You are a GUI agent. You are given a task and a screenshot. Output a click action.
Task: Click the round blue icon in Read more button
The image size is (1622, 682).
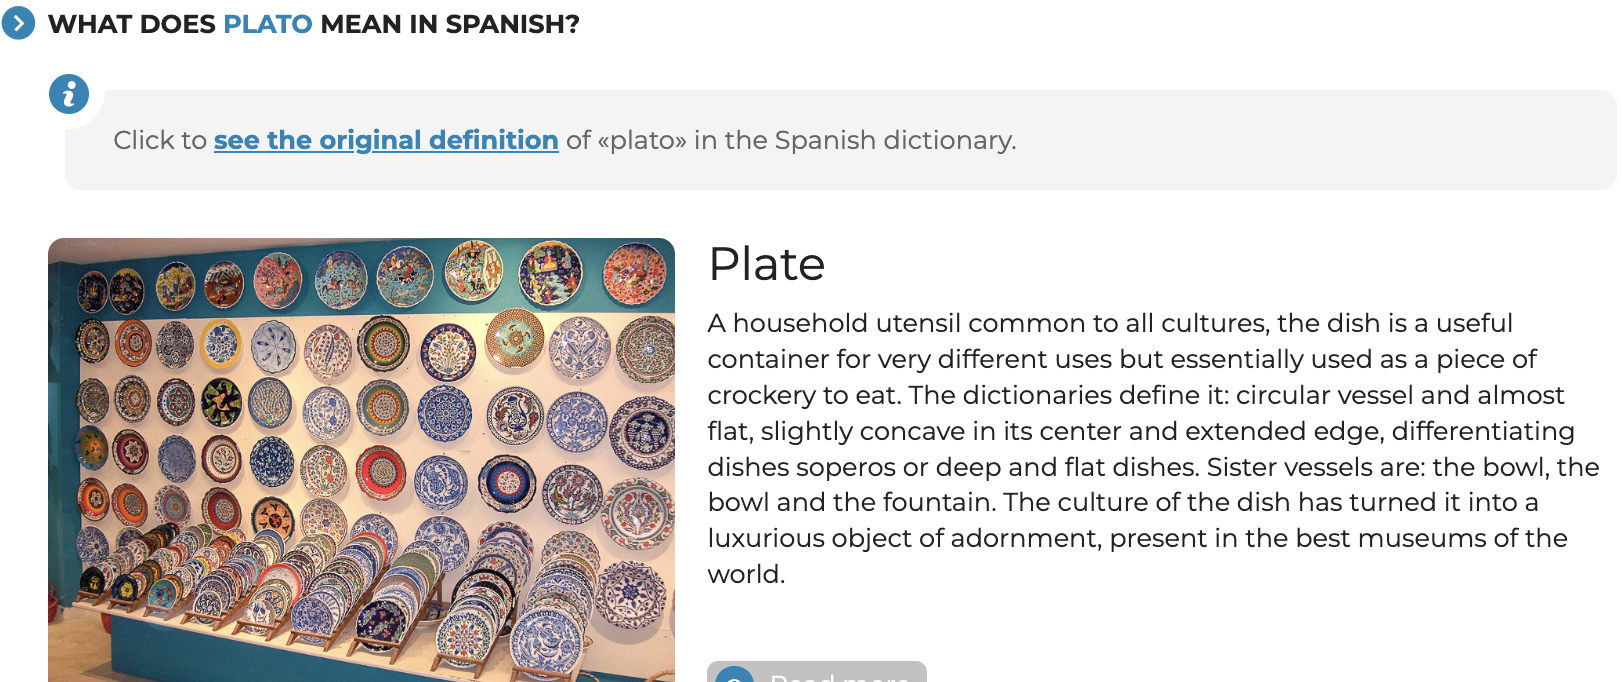735,678
